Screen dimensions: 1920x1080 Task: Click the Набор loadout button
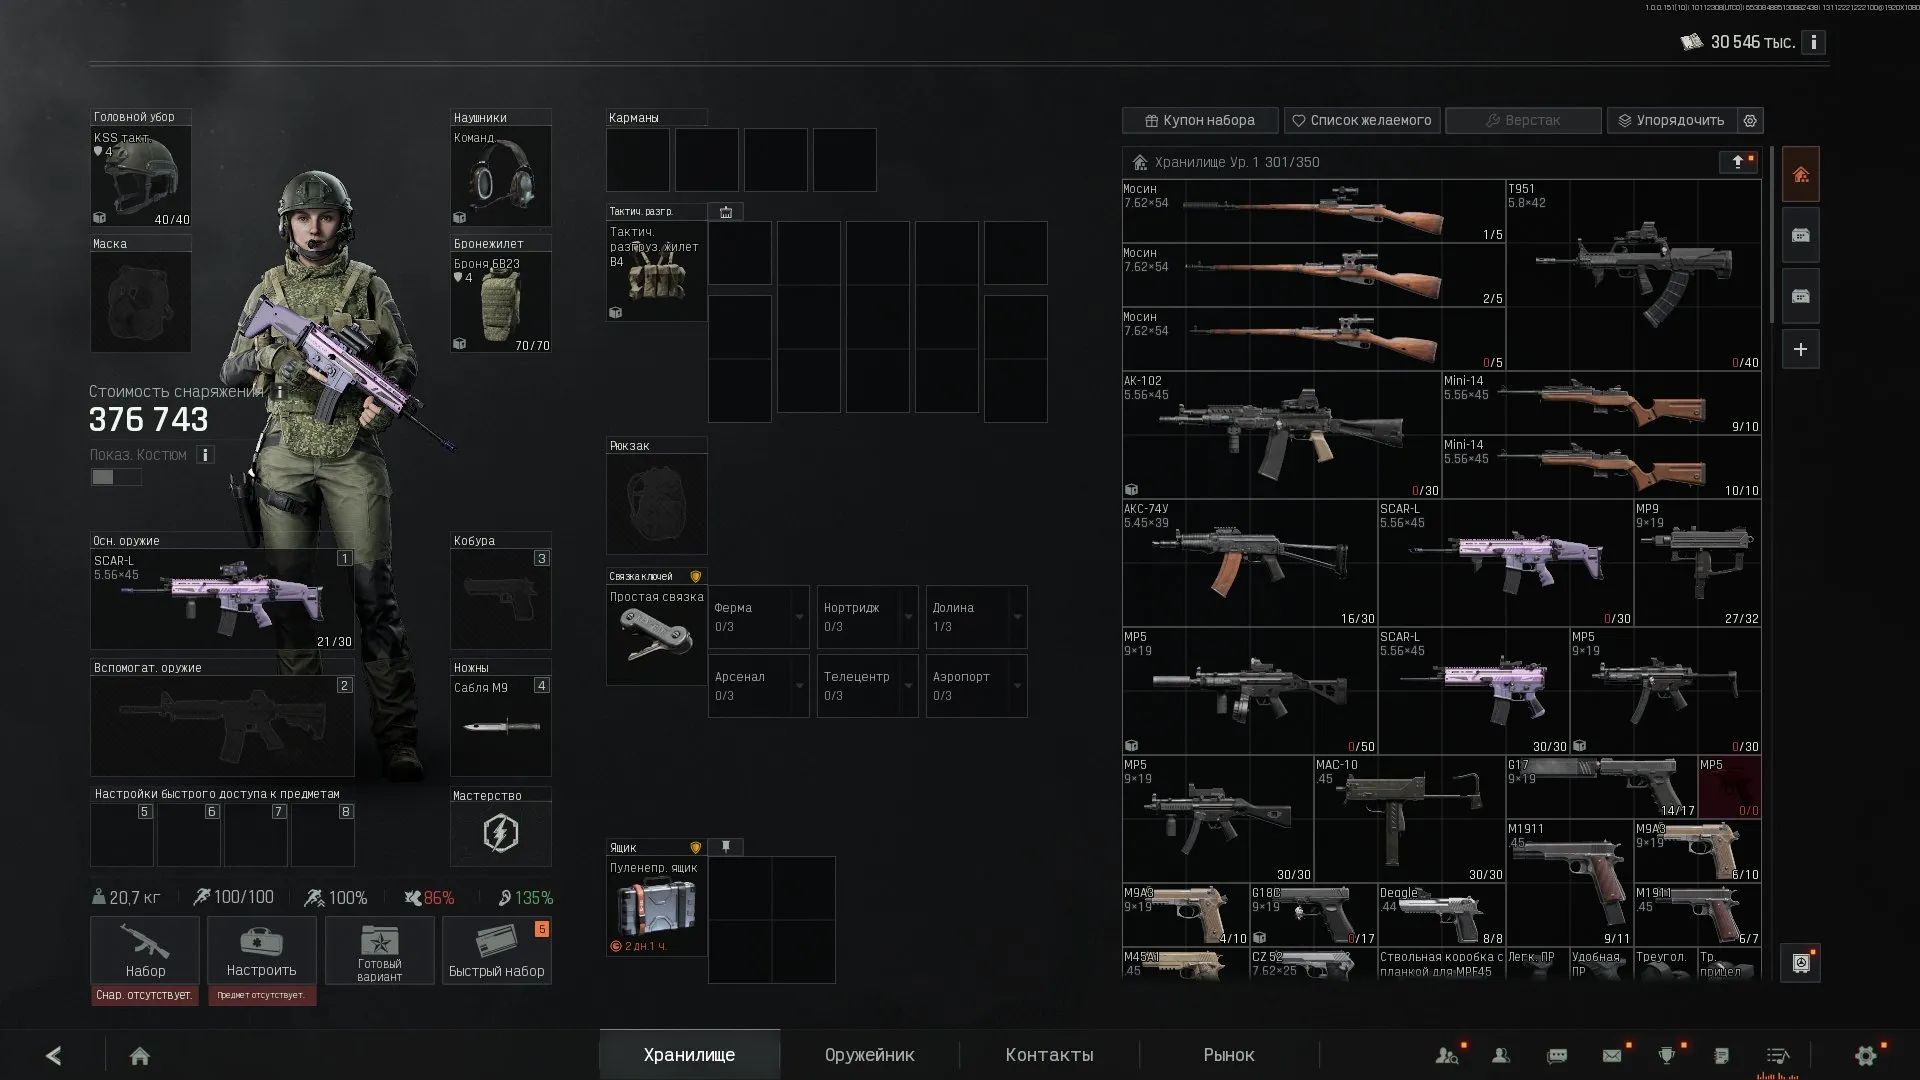[x=145, y=950]
